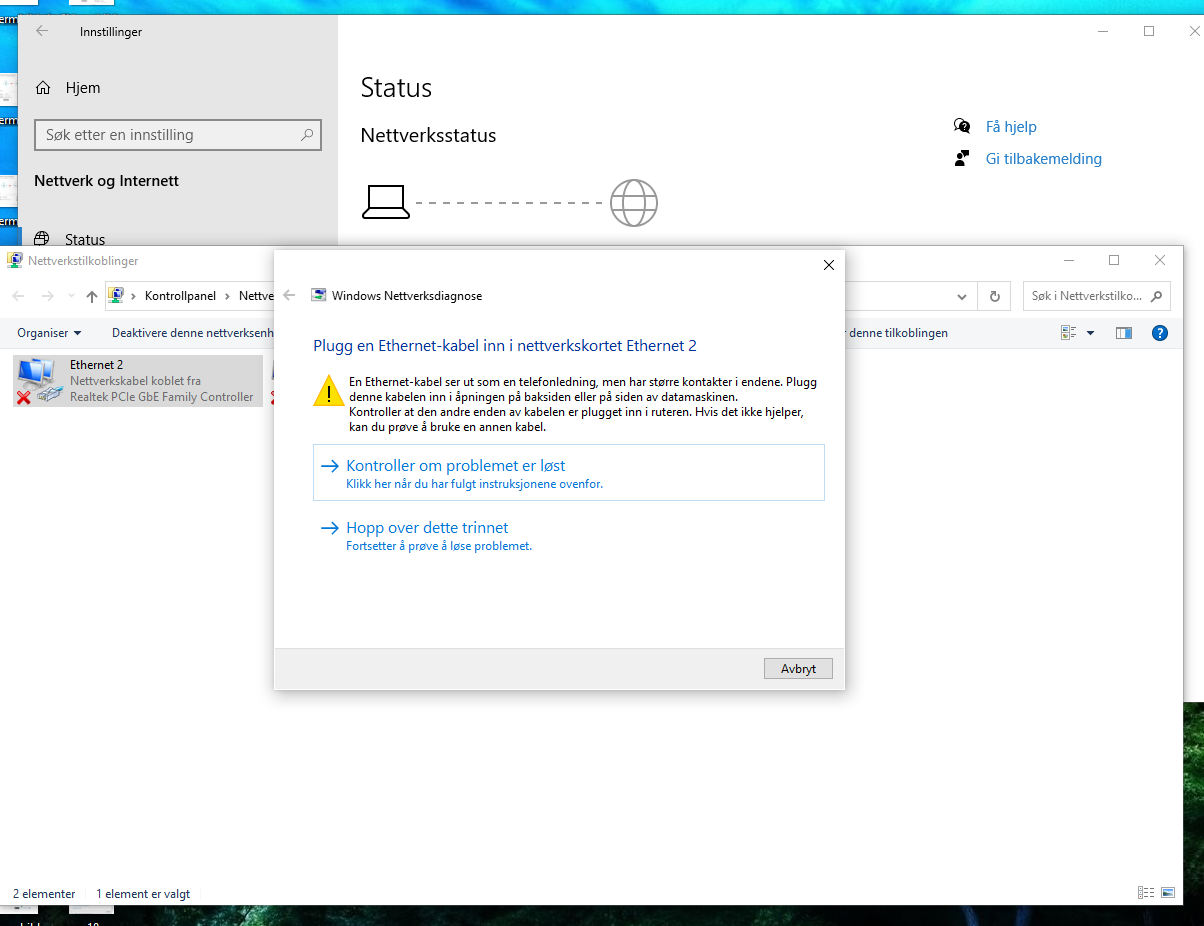The height and width of the screenshot is (926, 1204).
Task: Open the blue help question mark icon
Action: click(x=1160, y=333)
